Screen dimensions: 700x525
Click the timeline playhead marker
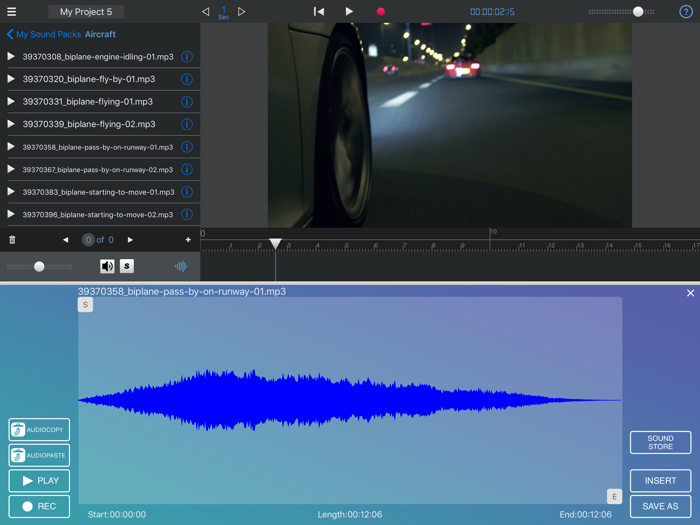tap(275, 244)
